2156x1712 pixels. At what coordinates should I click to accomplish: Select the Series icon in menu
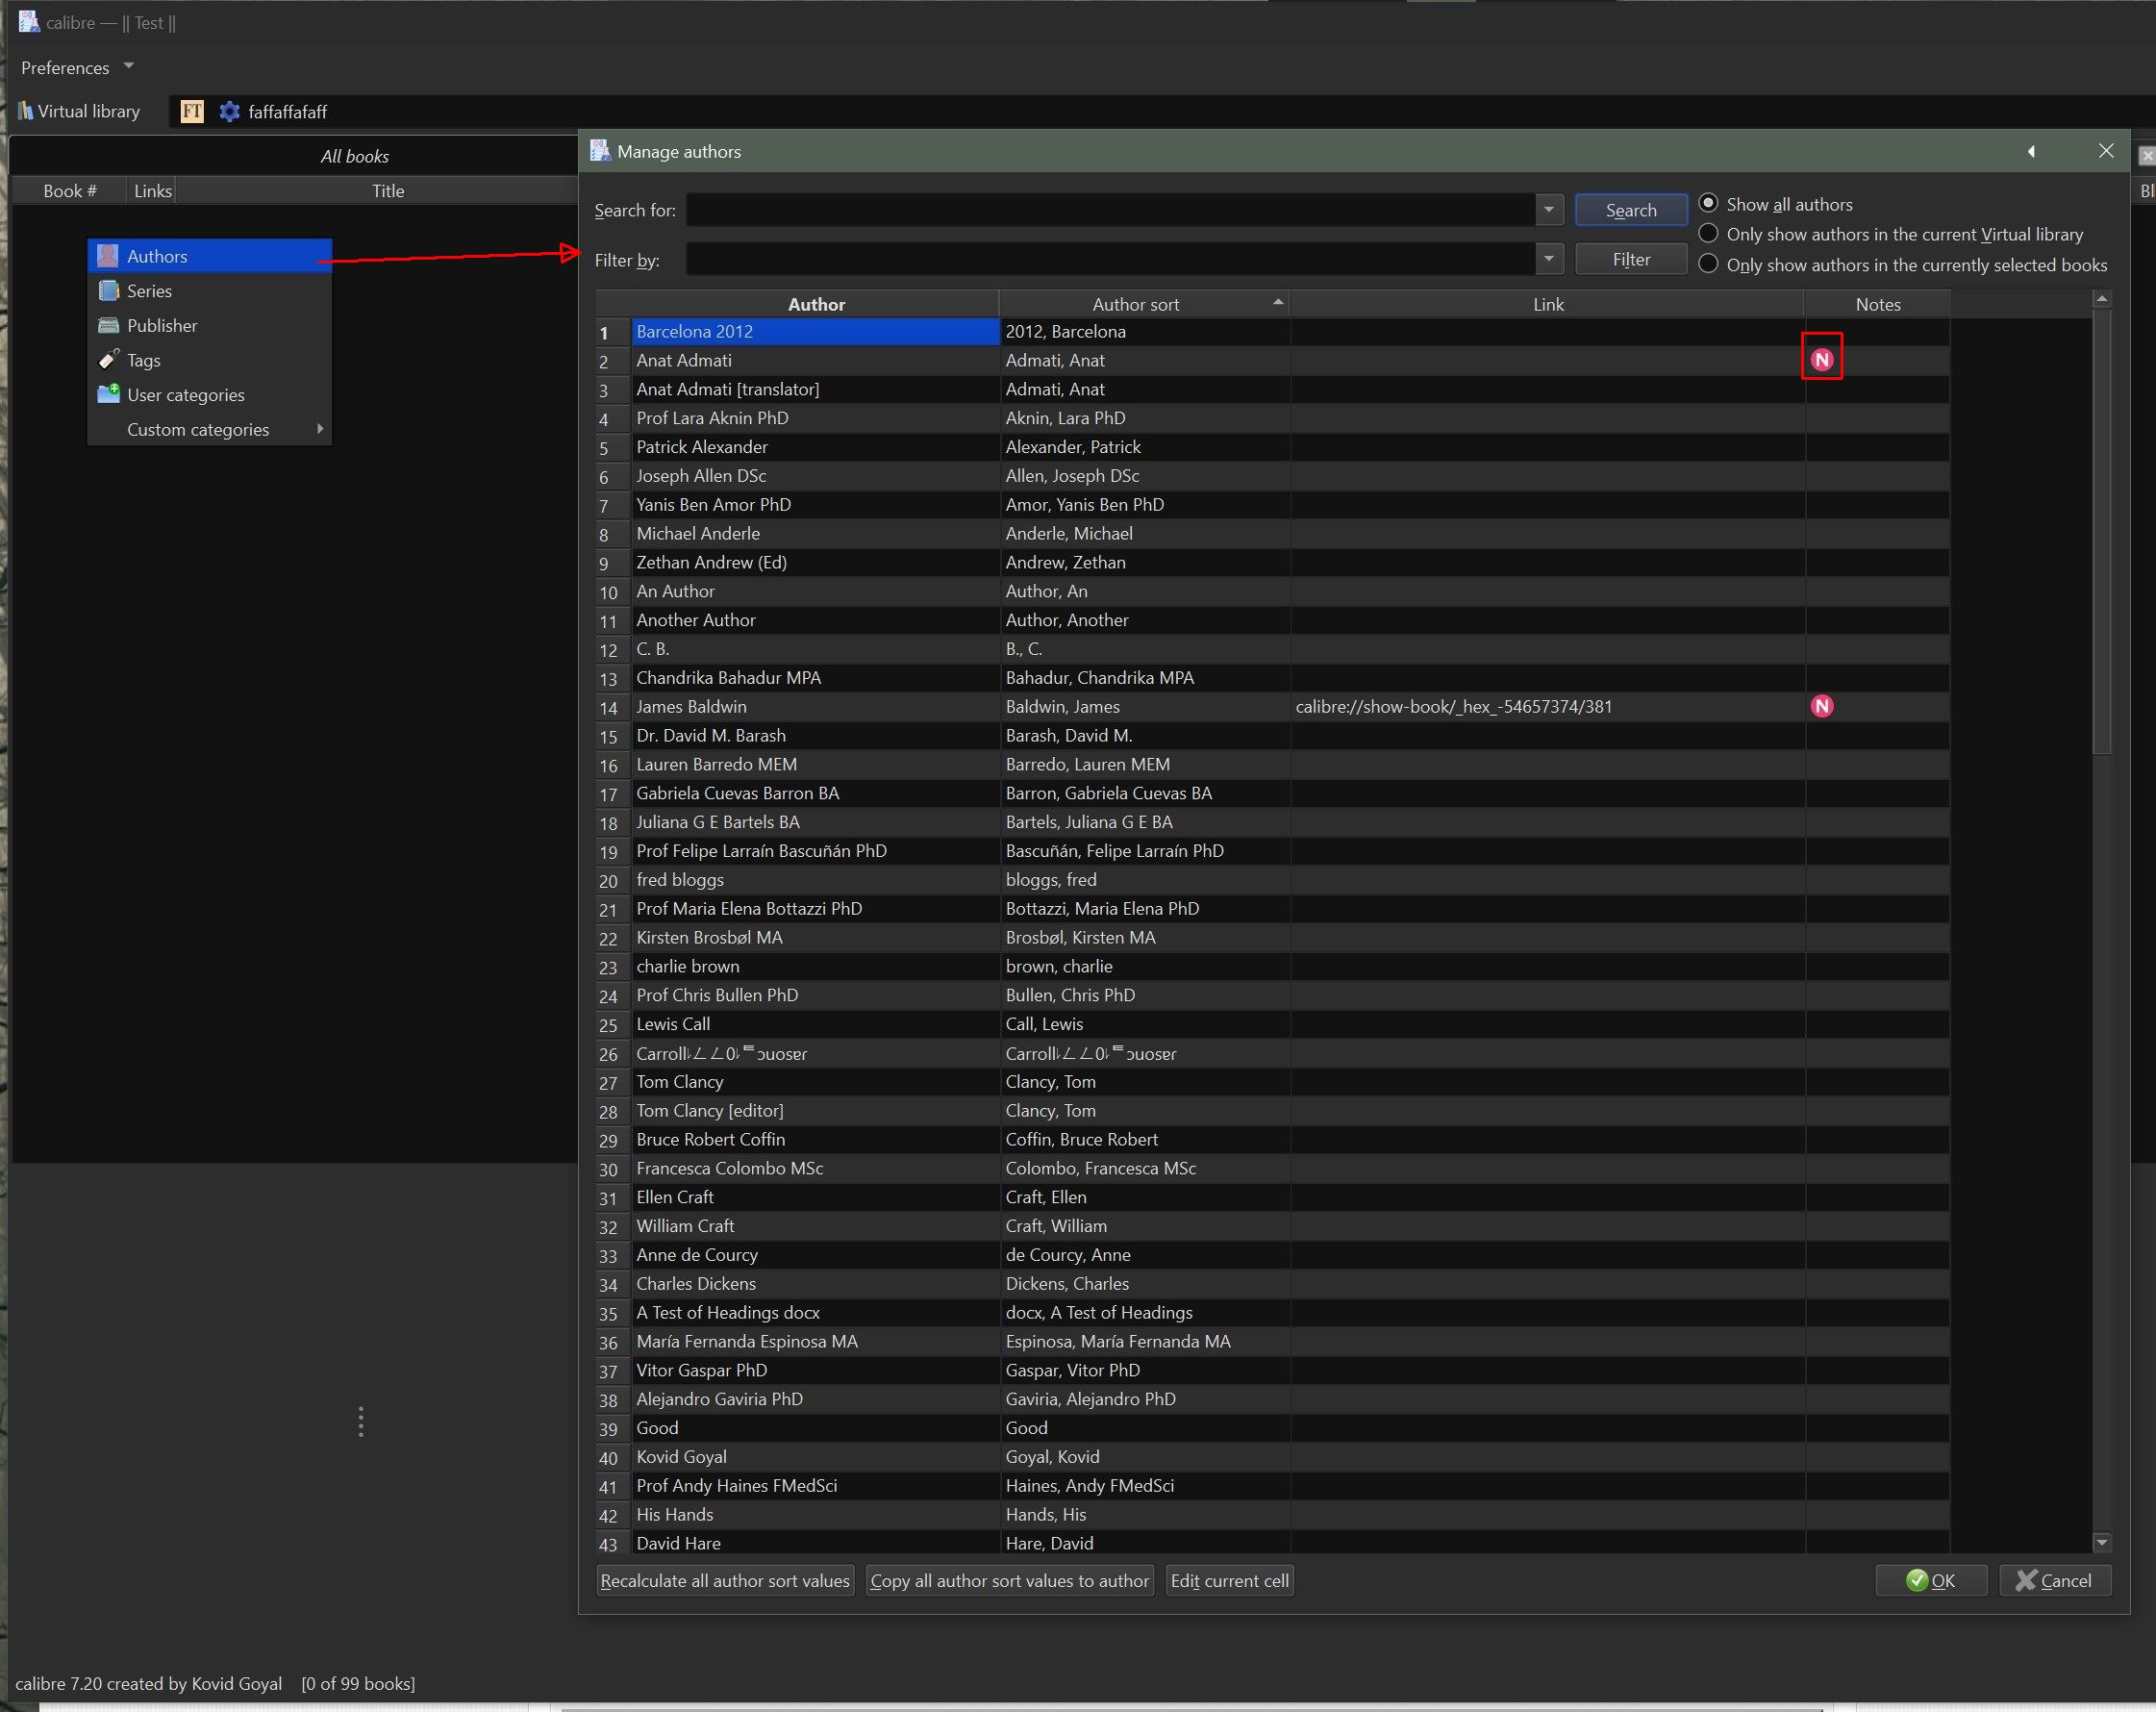tap(109, 291)
